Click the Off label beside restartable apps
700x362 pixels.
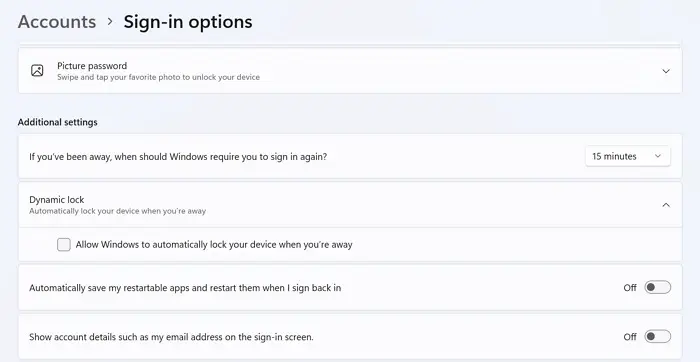pos(630,288)
